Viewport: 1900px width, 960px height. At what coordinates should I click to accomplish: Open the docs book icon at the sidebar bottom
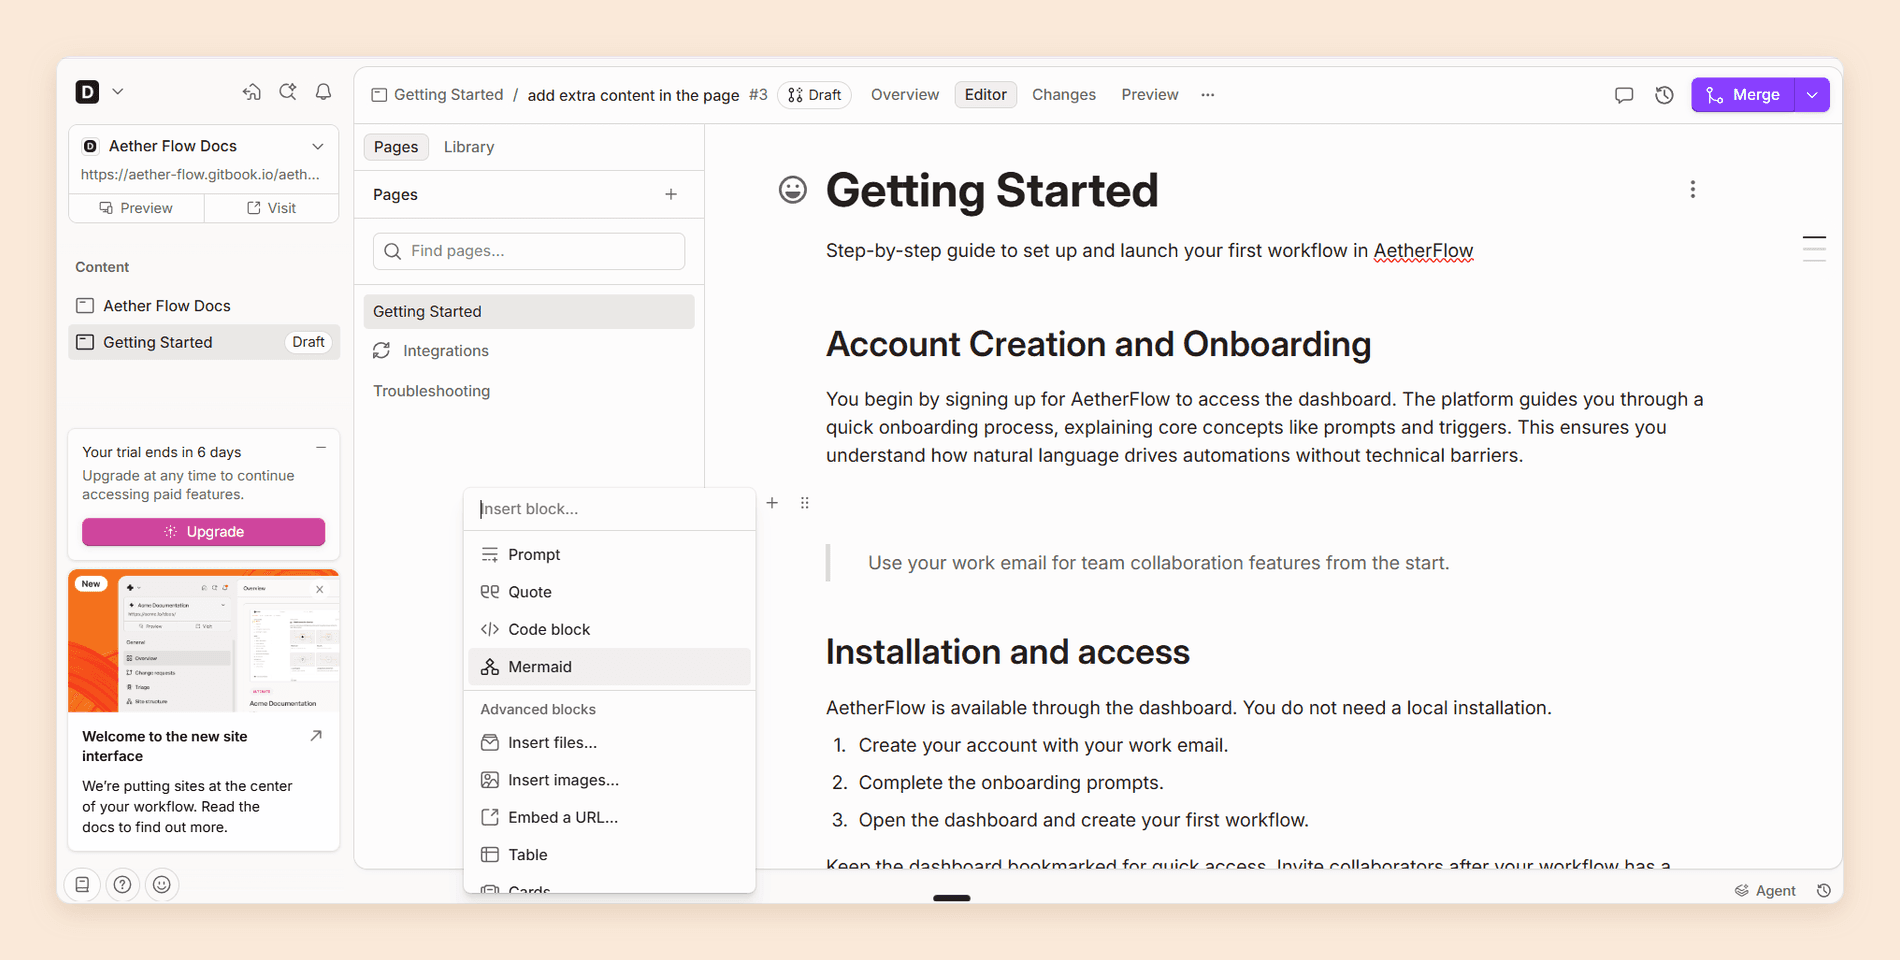tap(83, 885)
